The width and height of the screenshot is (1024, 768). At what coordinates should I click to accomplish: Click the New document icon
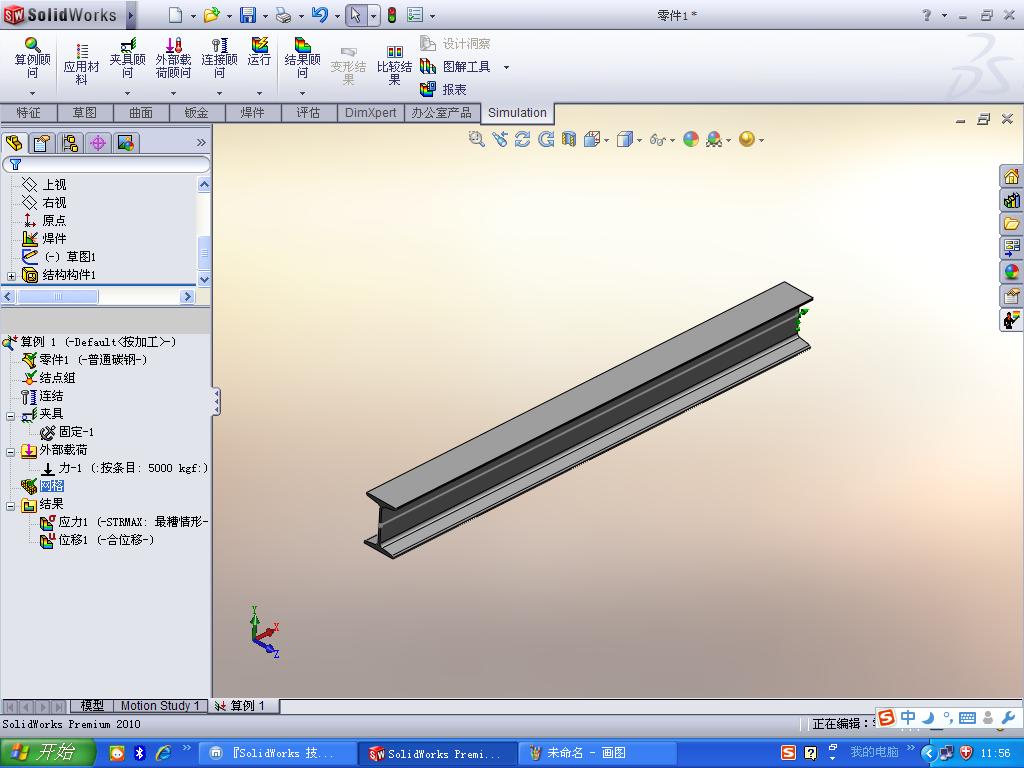(175, 15)
